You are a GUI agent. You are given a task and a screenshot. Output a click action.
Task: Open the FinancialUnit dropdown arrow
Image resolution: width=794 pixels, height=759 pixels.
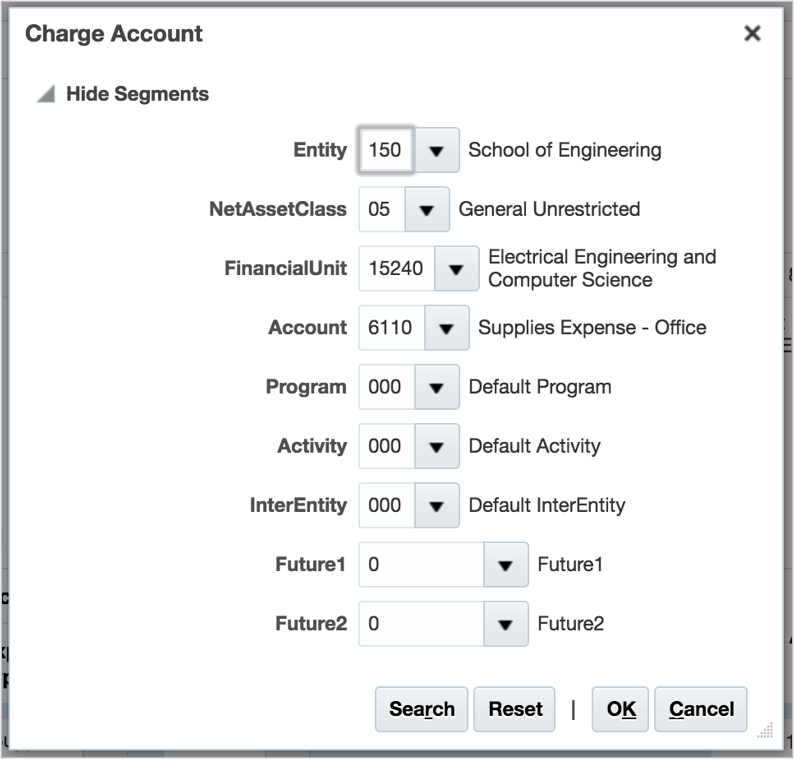(x=457, y=269)
